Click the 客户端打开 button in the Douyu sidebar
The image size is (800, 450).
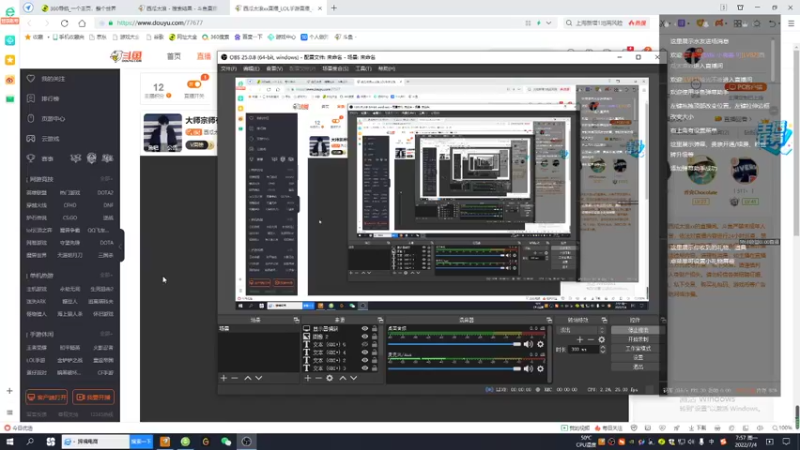point(46,397)
